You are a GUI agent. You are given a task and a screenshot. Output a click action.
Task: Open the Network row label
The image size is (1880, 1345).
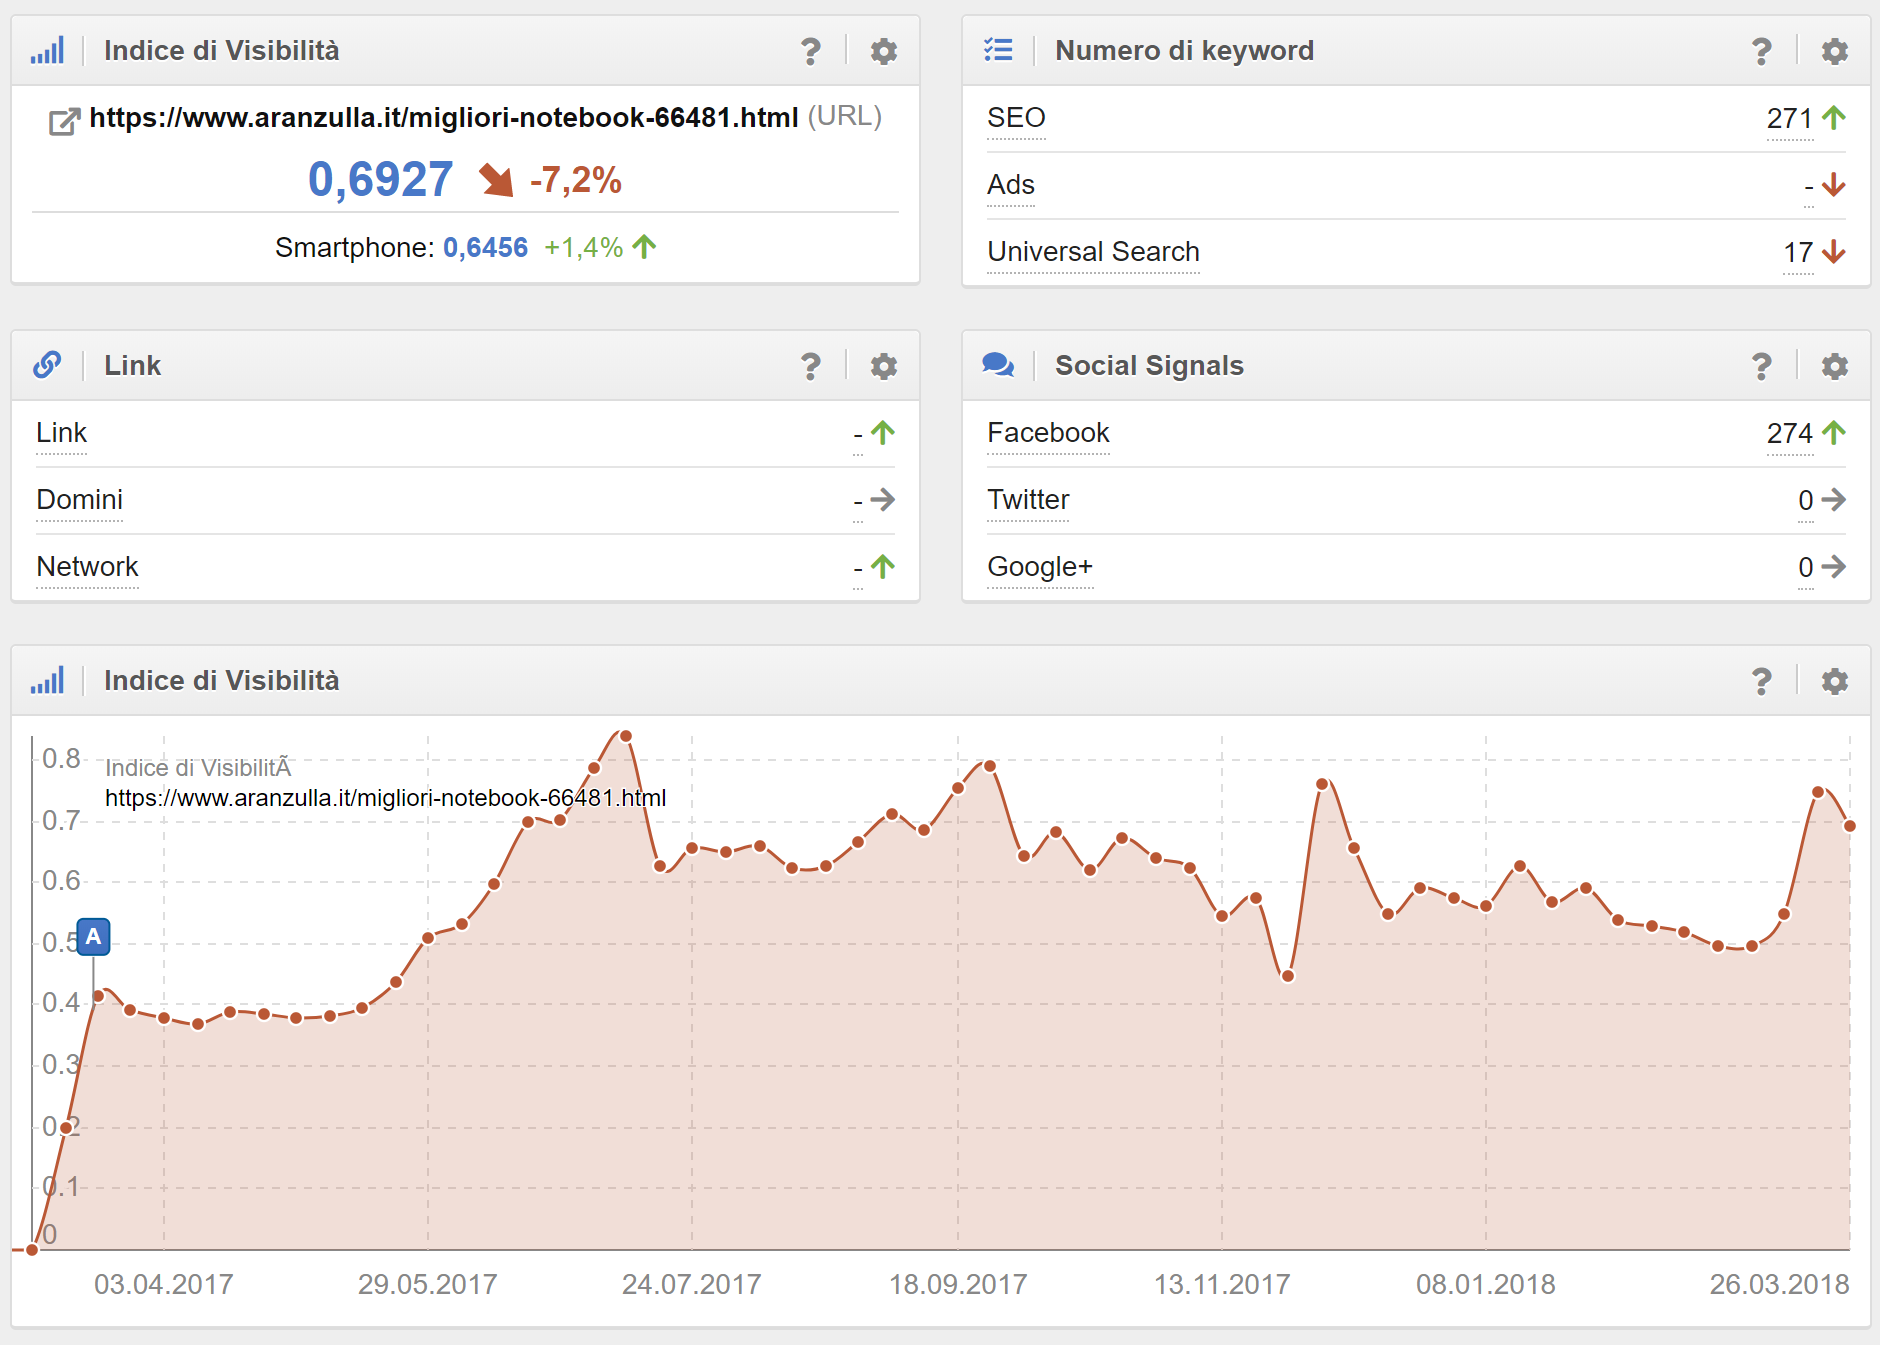(x=87, y=567)
